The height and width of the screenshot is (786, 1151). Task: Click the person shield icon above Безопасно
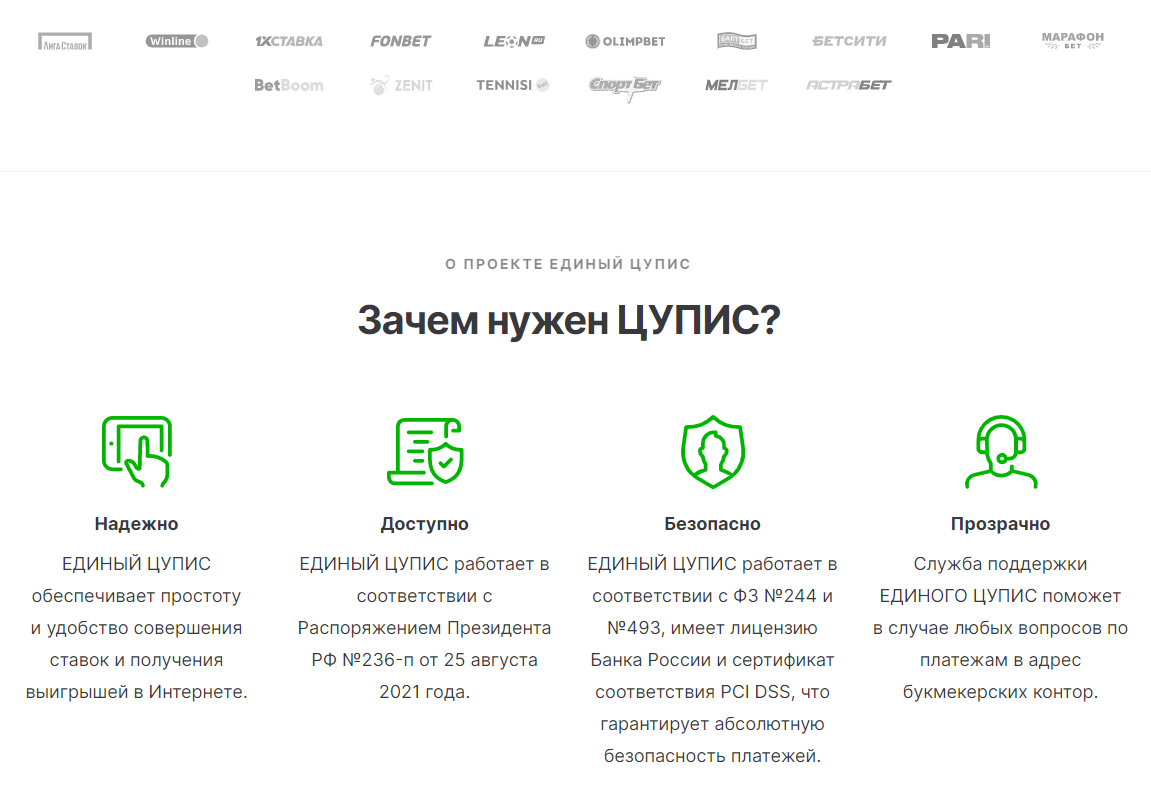click(x=713, y=451)
